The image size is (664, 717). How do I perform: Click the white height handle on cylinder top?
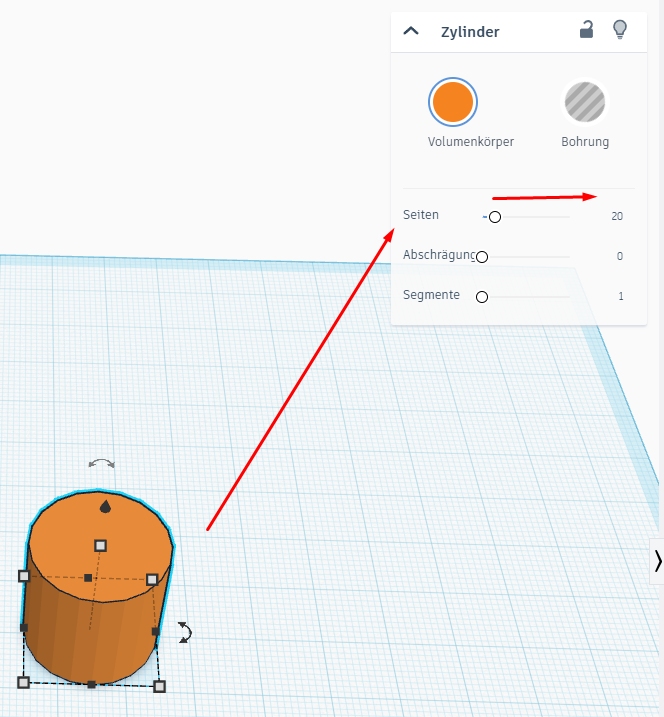coord(101,546)
